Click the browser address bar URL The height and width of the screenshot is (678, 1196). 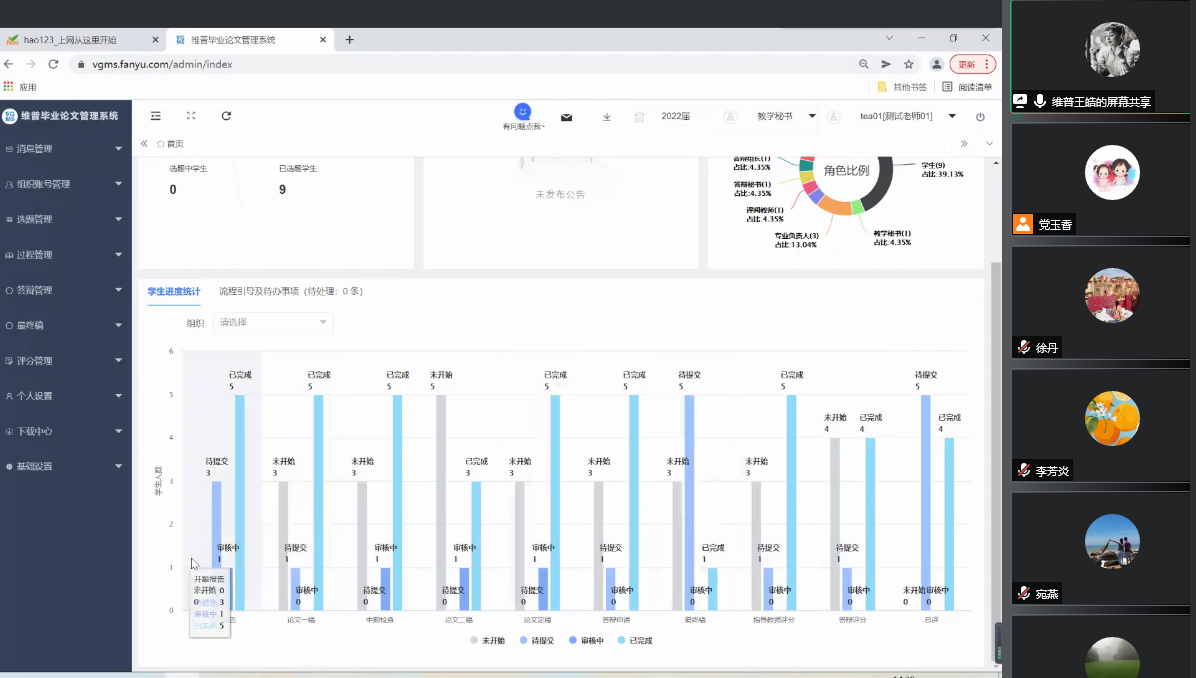pyautogui.click(x=400, y=64)
